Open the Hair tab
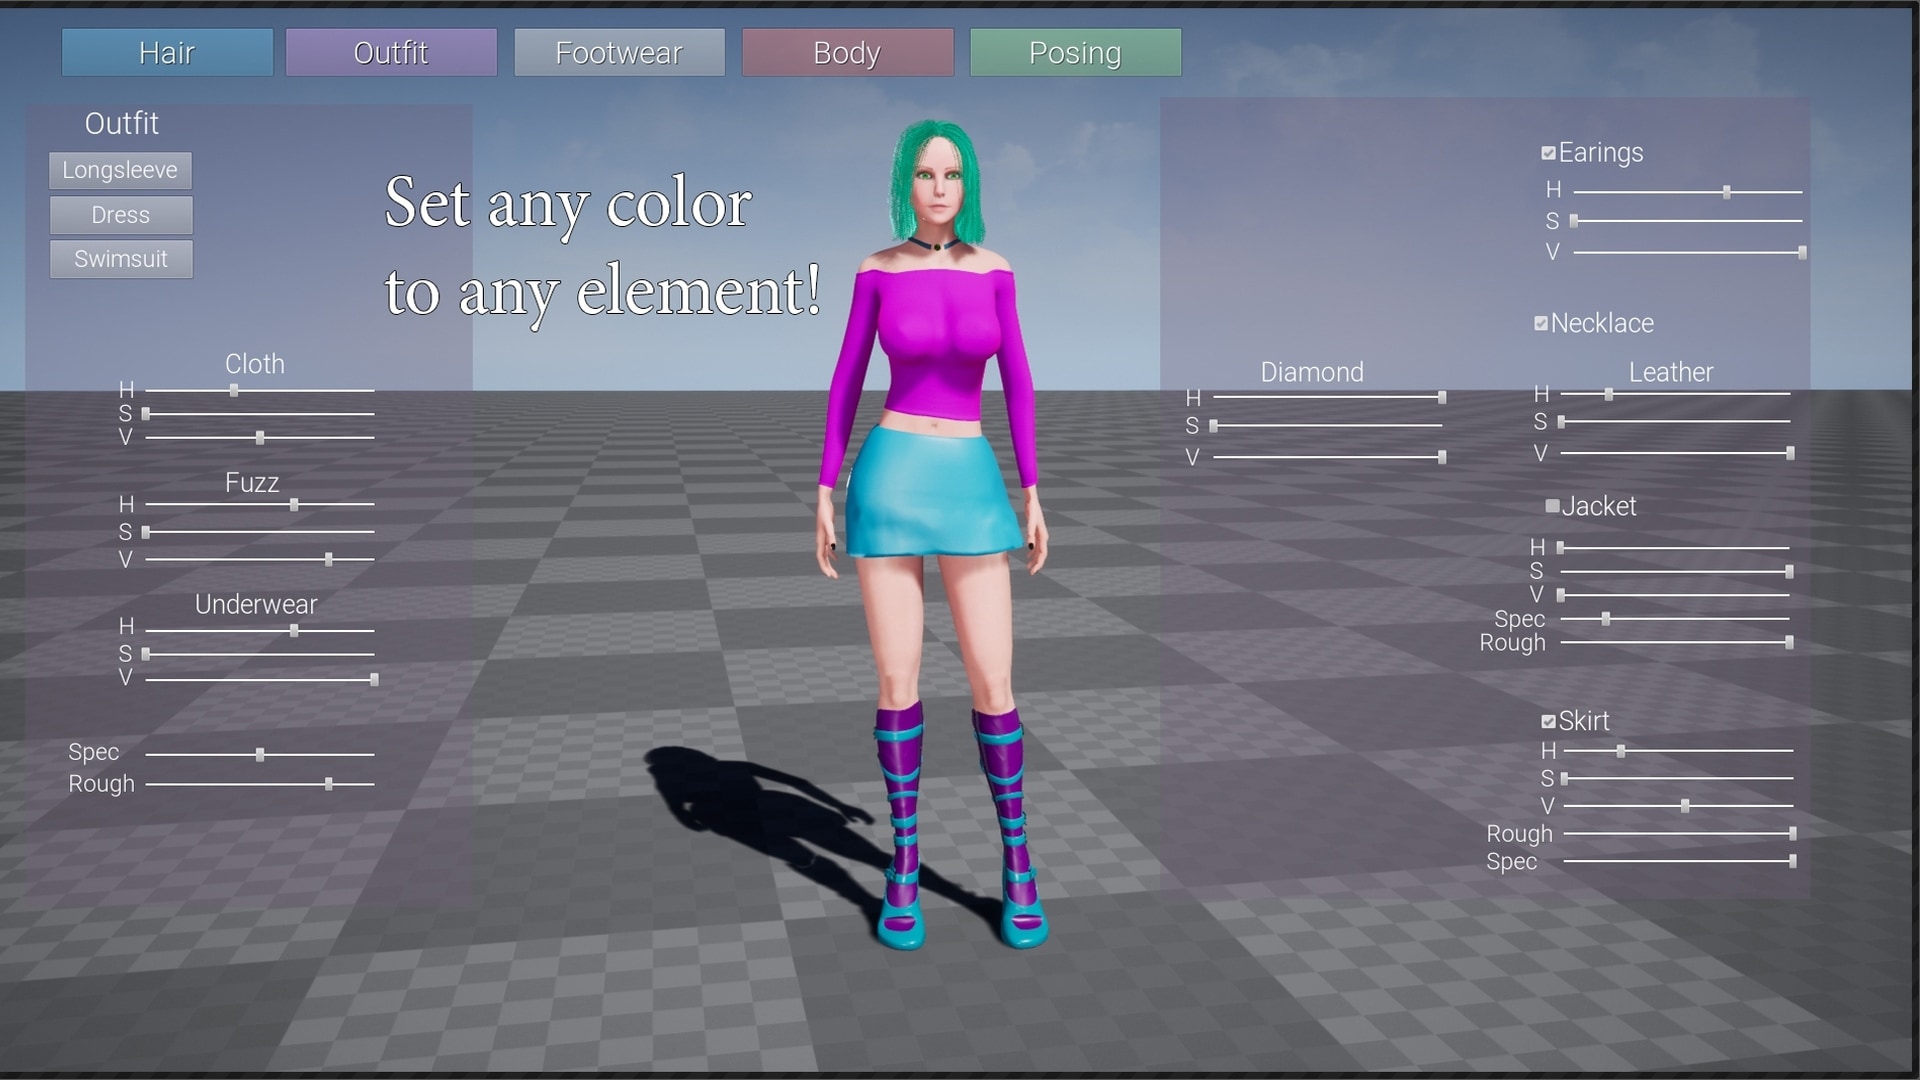Image resolution: width=1920 pixels, height=1080 pixels. (167, 52)
